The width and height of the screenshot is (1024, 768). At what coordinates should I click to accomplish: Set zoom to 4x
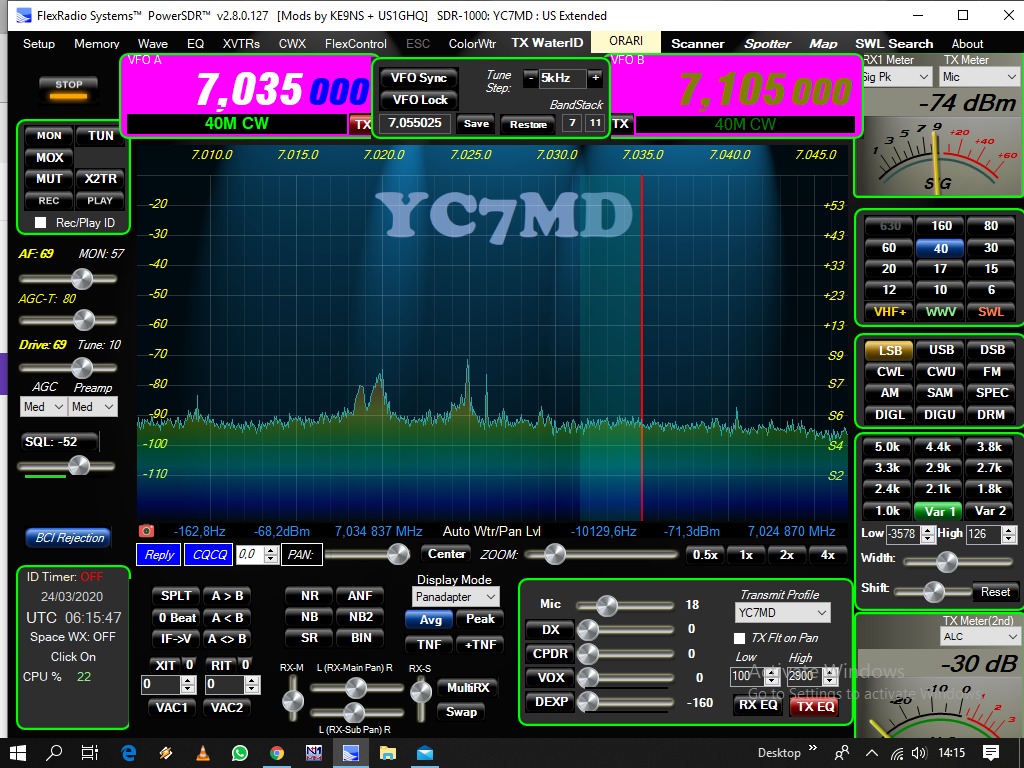pos(827,554)
